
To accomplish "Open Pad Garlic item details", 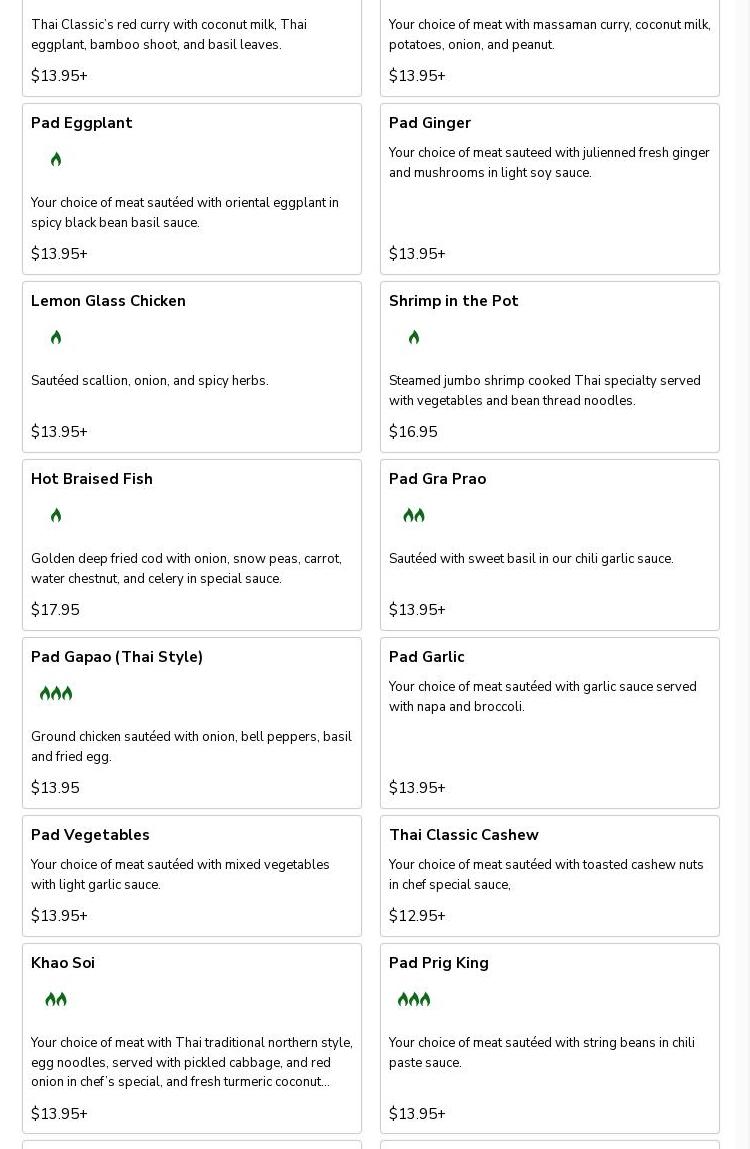I will [427, 657].
